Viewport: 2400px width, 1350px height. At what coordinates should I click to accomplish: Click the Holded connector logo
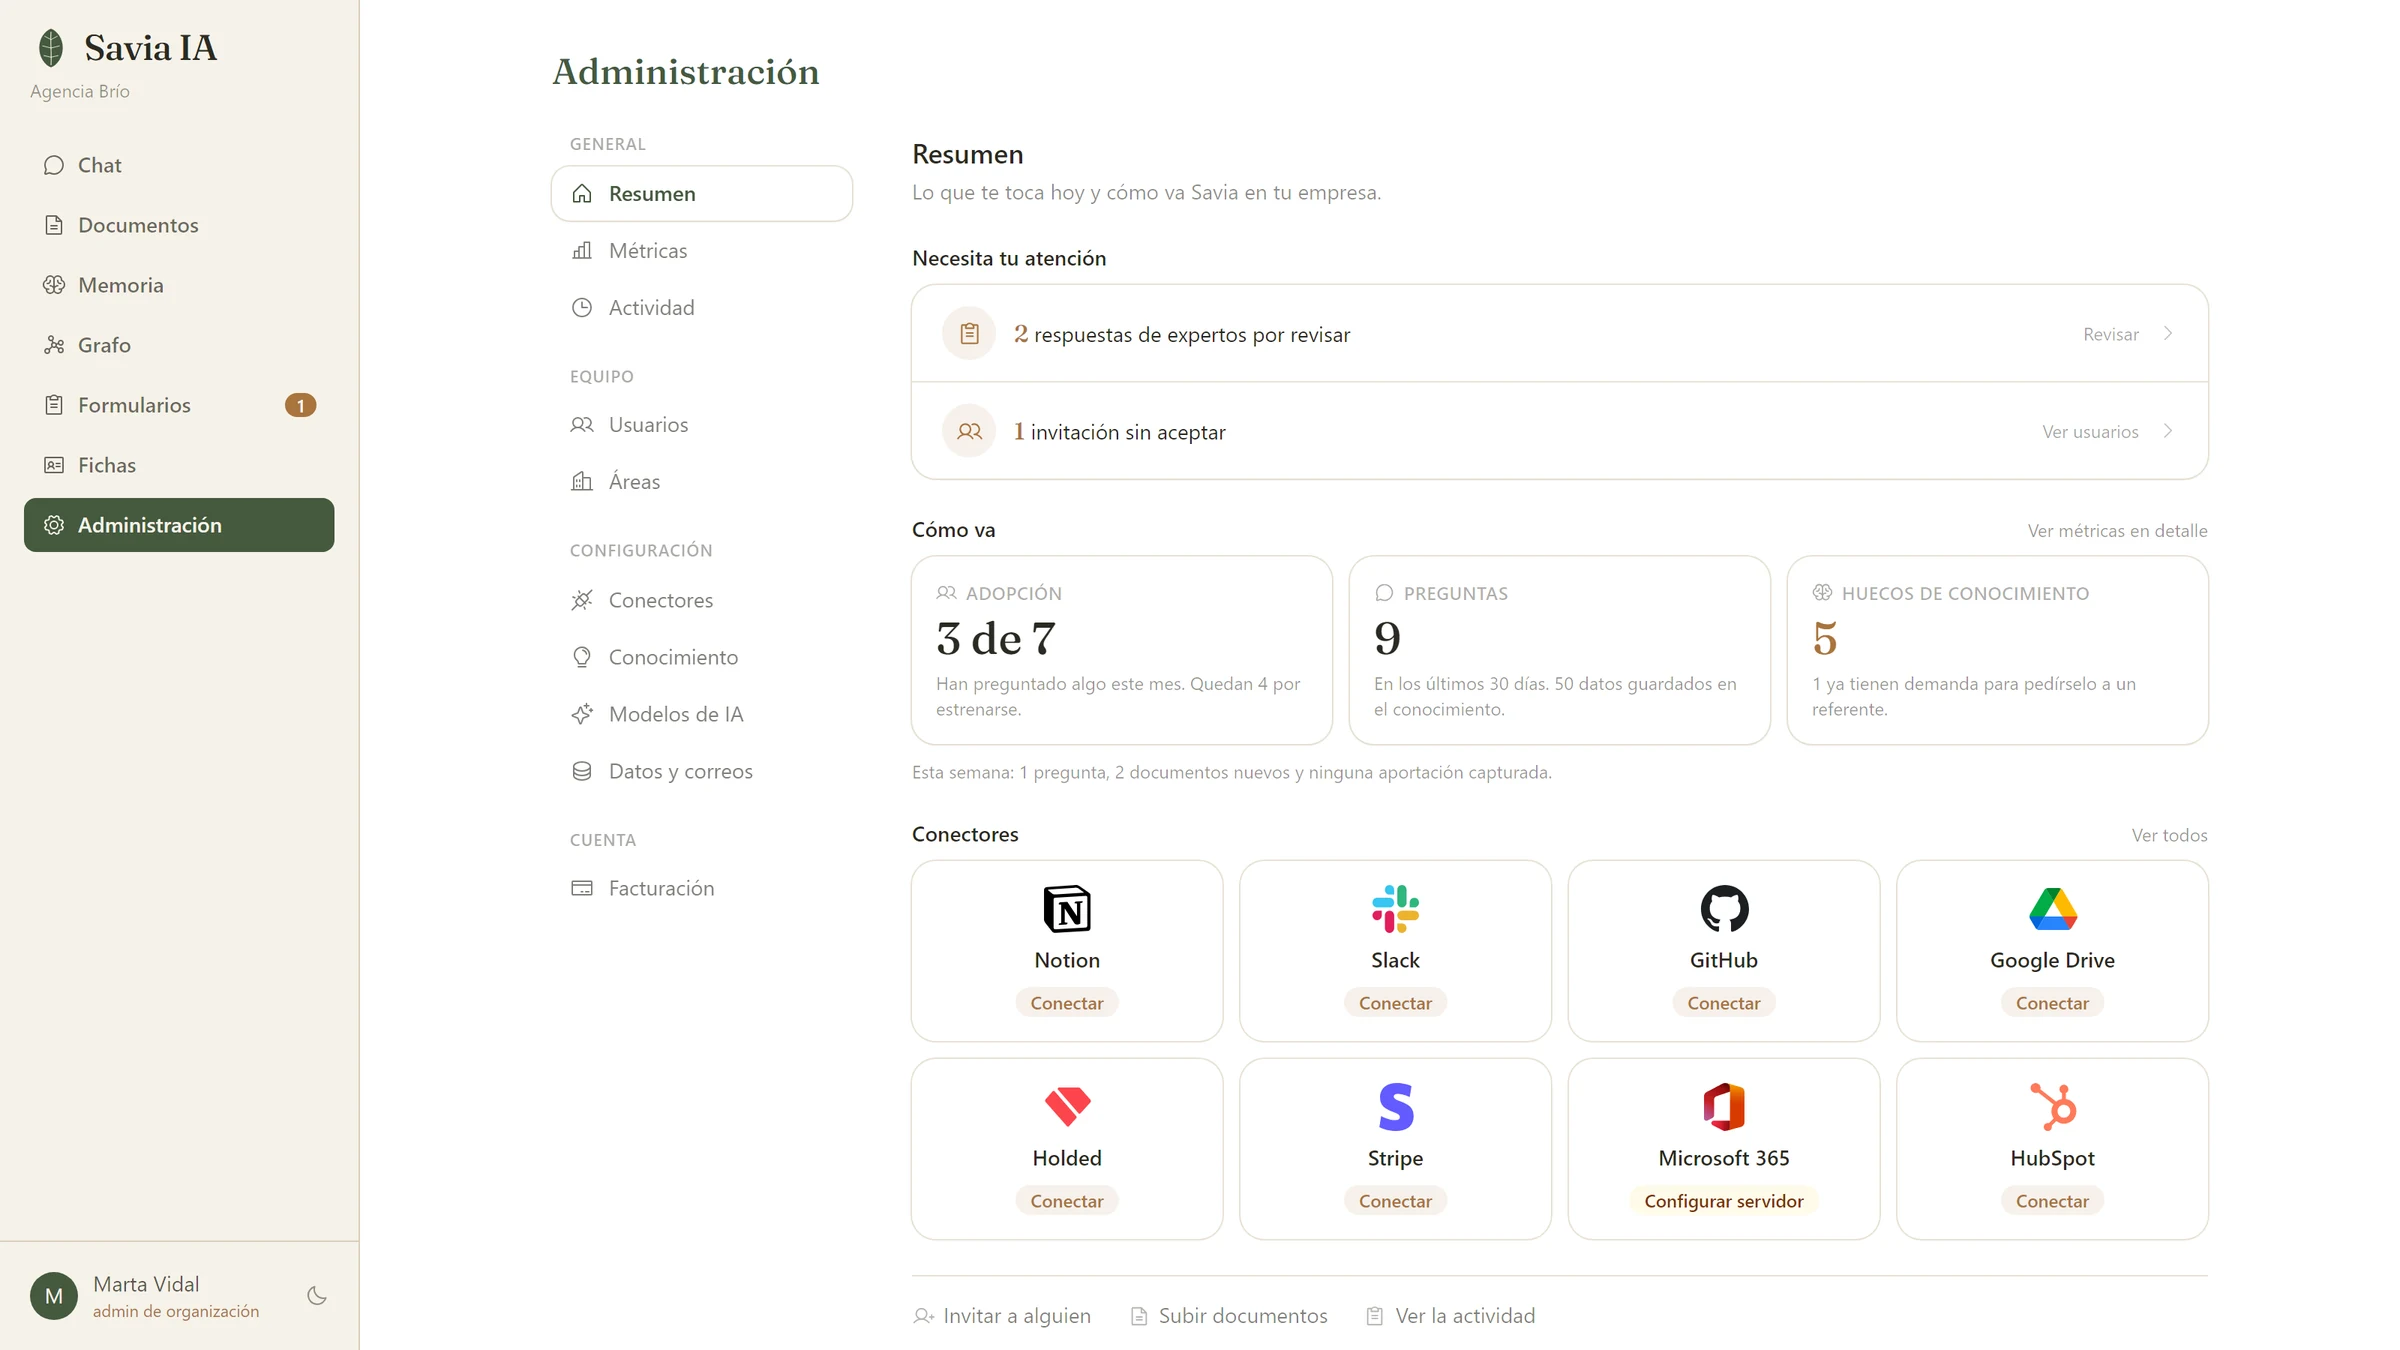click(1067, 1107)
